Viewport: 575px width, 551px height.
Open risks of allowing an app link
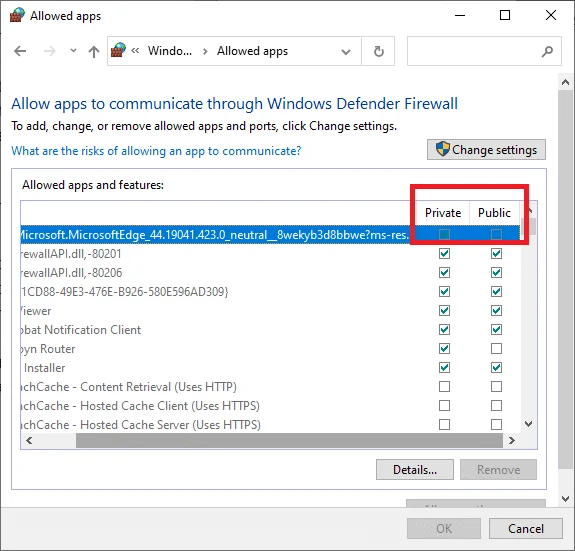coord(156,151)
